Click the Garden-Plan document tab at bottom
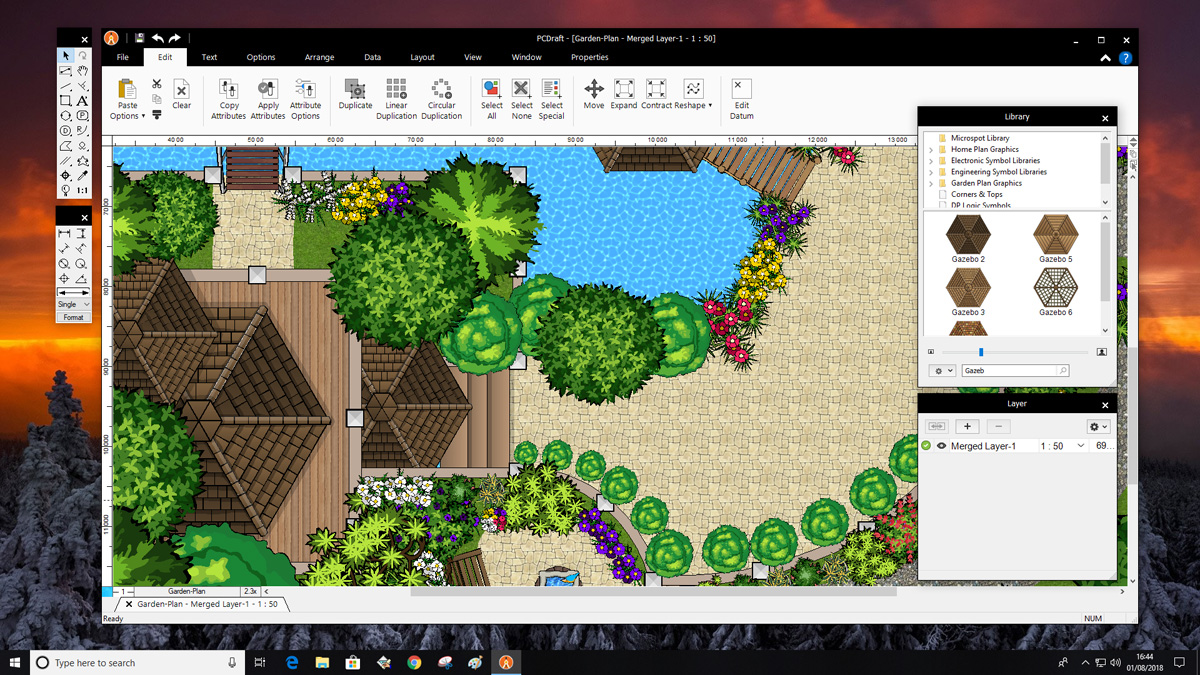This screenshot has height=675, width=1200. [202, 604]
